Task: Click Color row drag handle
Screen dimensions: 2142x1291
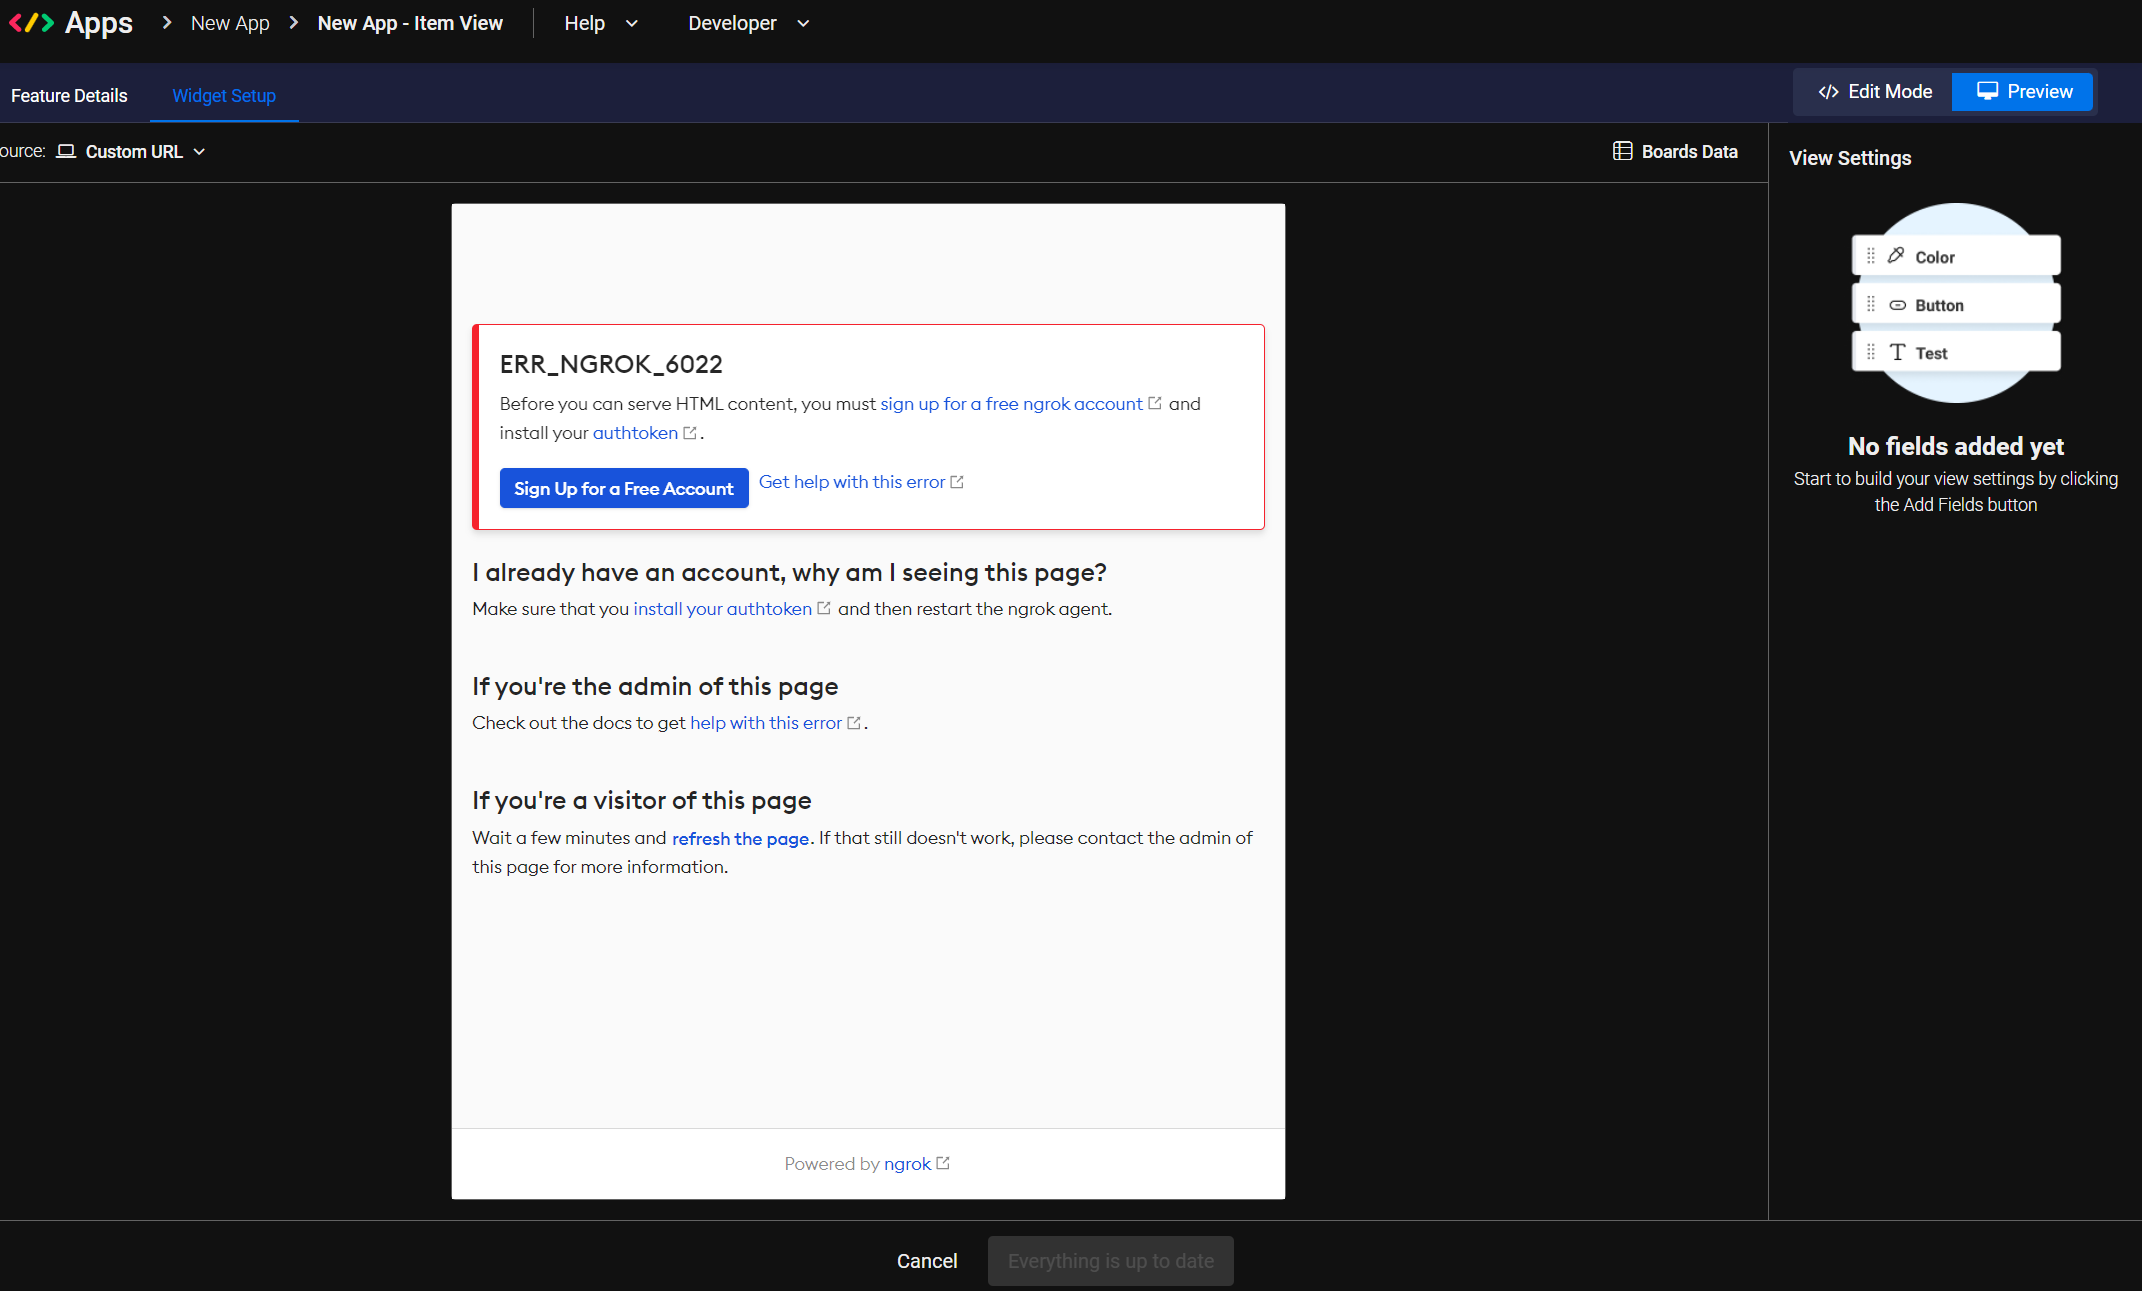Action: pos(1871,256)
